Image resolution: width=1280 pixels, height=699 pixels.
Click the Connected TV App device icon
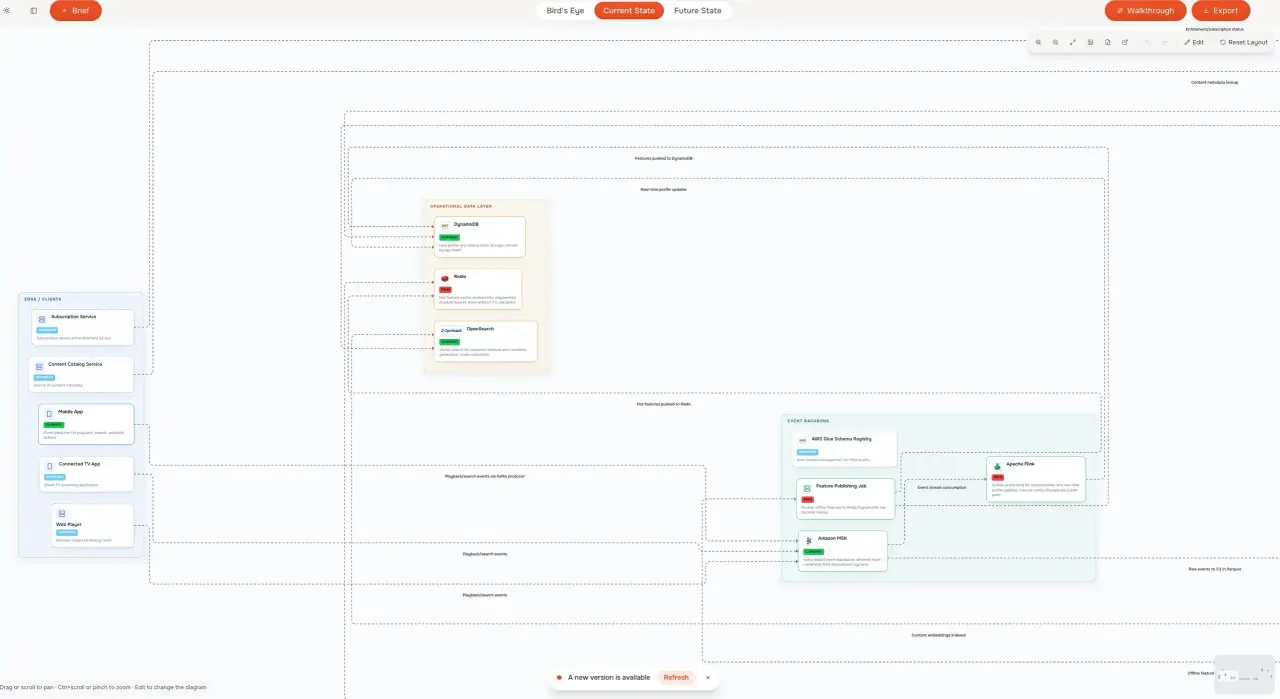coord(50,466)
